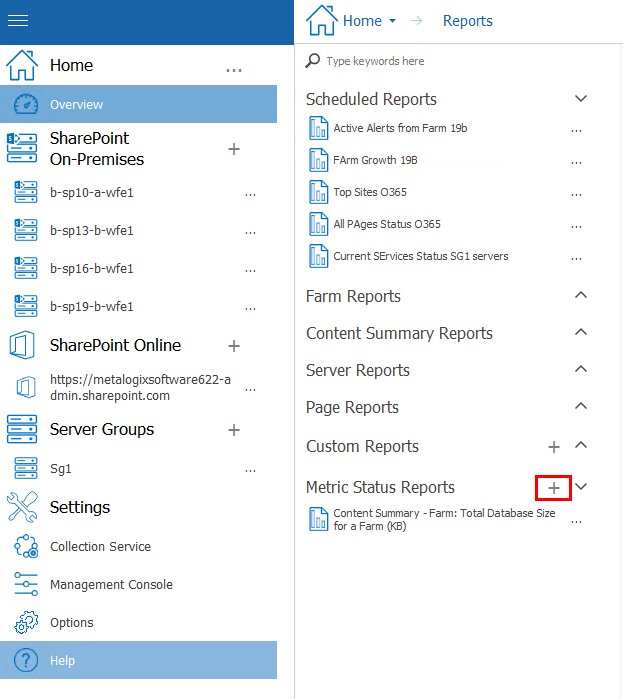
Task: Click the Help question mark icon
Action: click(26, 660)
